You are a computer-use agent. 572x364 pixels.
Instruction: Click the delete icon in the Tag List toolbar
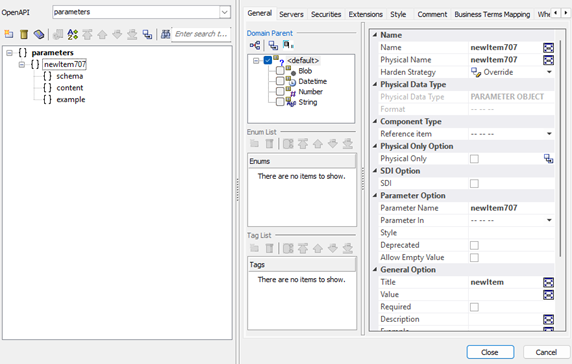point(269,248)
